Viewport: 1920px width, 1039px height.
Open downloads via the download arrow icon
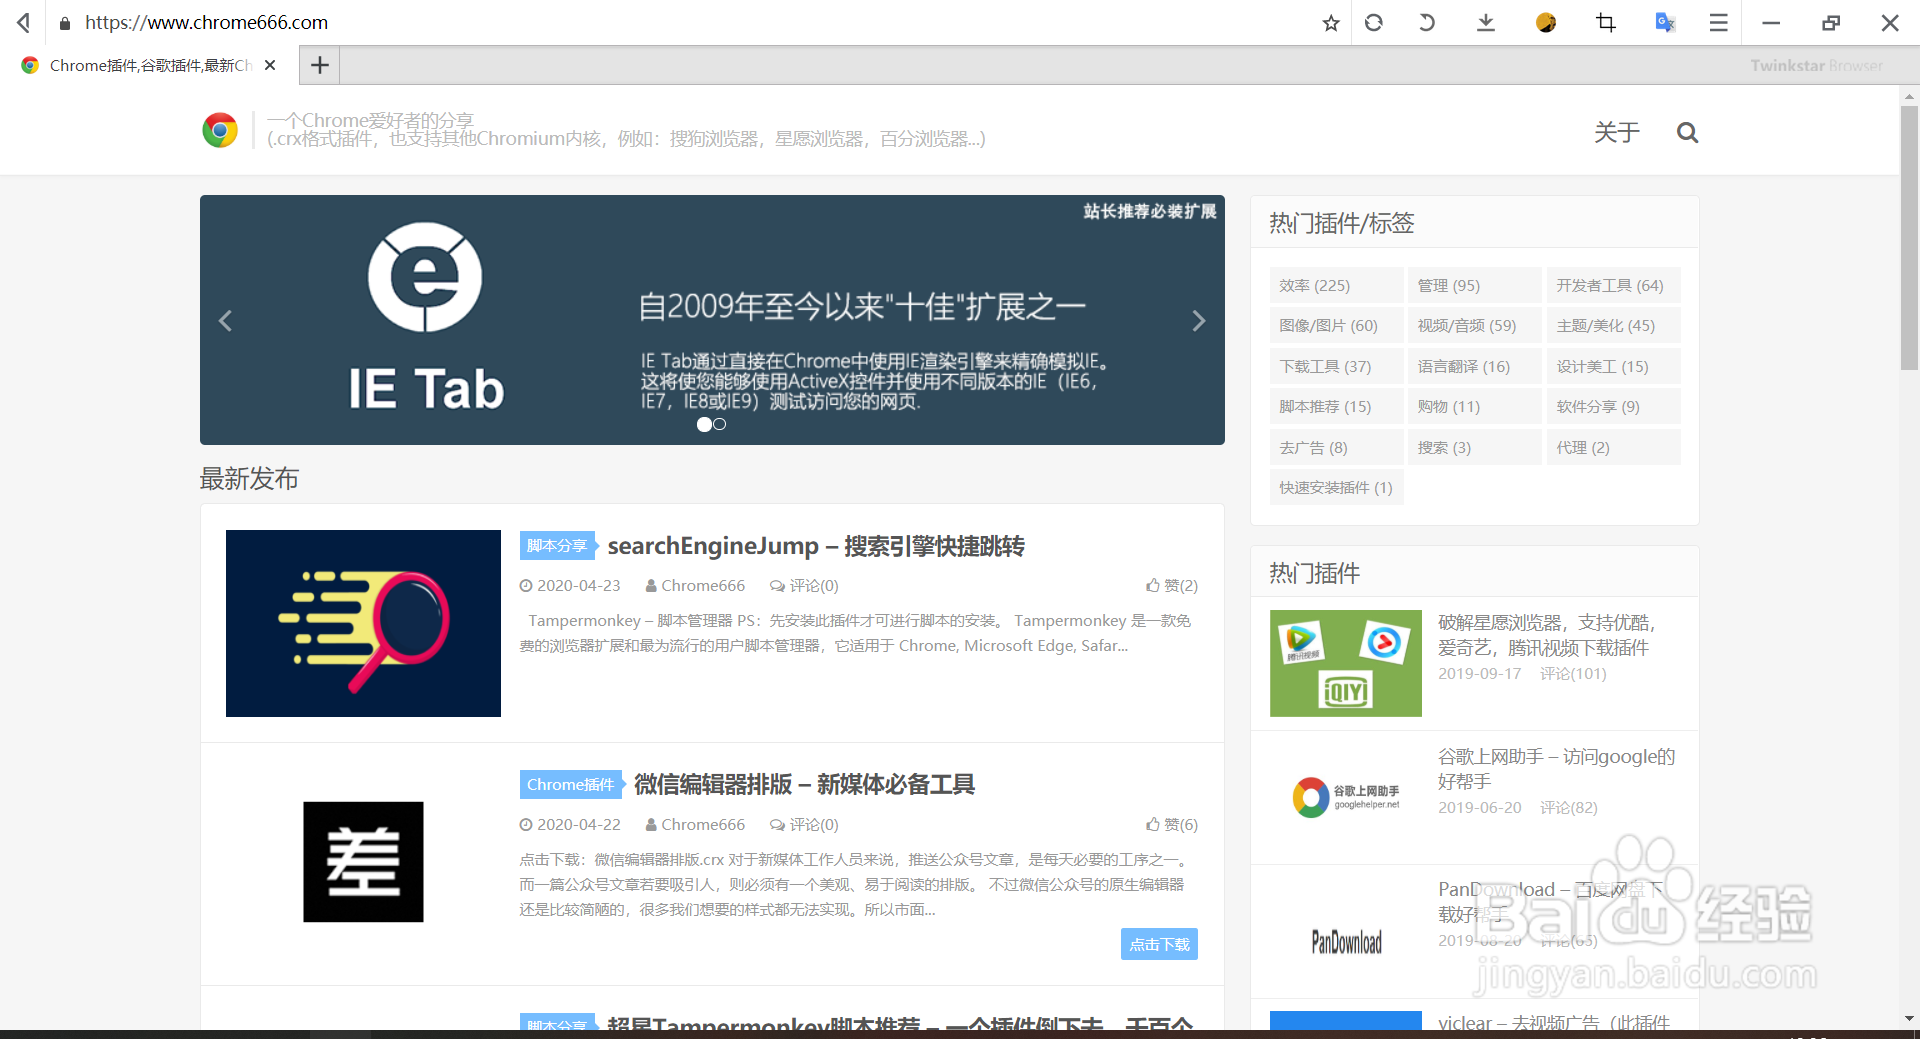[x=1486, y=22]
